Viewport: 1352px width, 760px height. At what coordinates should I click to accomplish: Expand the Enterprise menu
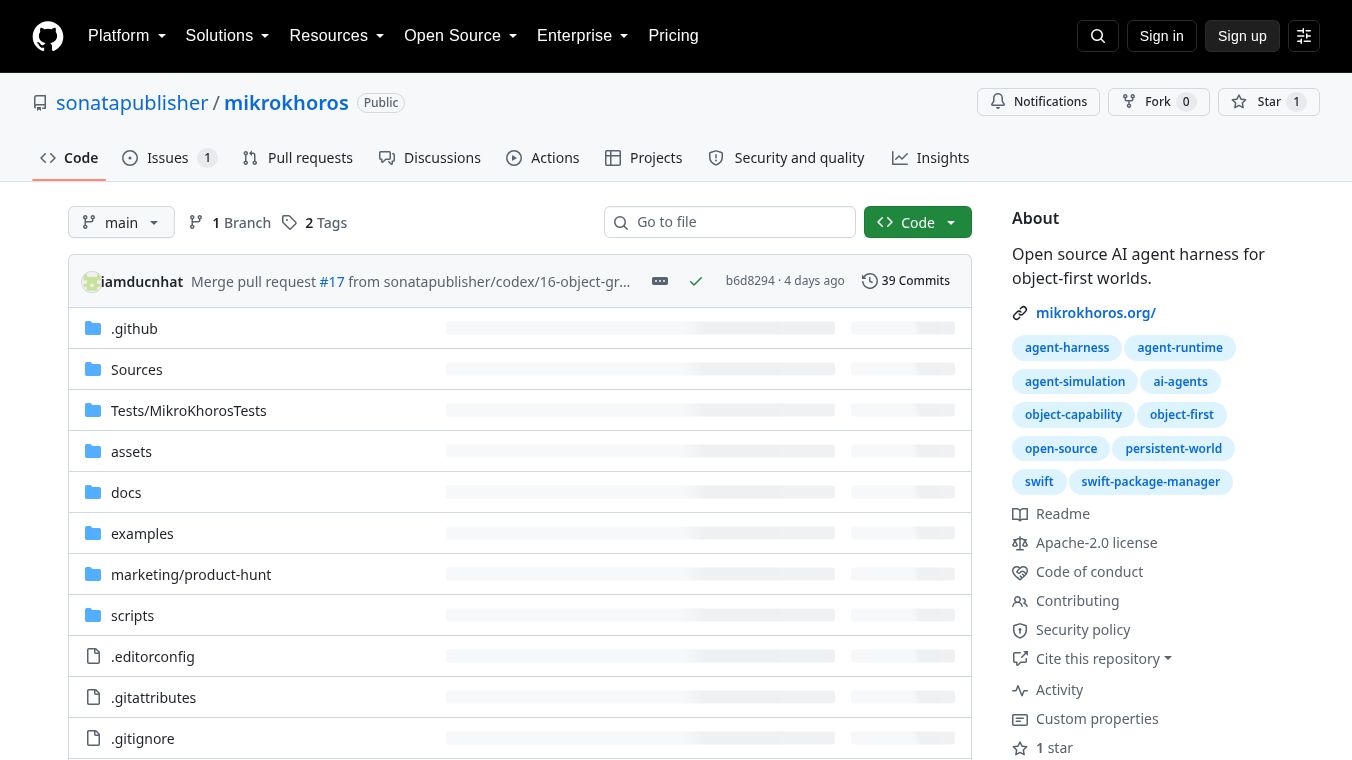[582, 36]
